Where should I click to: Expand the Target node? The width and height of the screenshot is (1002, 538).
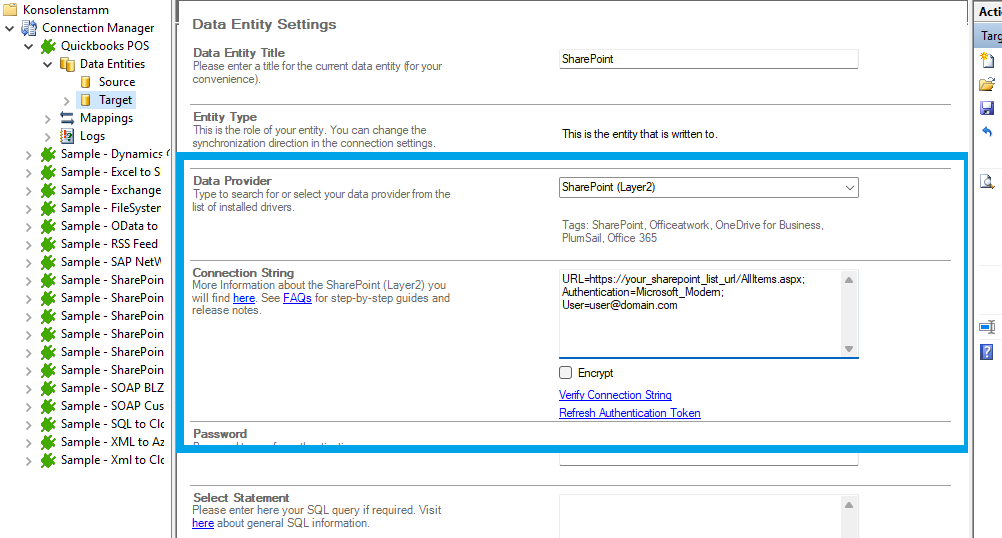pos(66,100)
